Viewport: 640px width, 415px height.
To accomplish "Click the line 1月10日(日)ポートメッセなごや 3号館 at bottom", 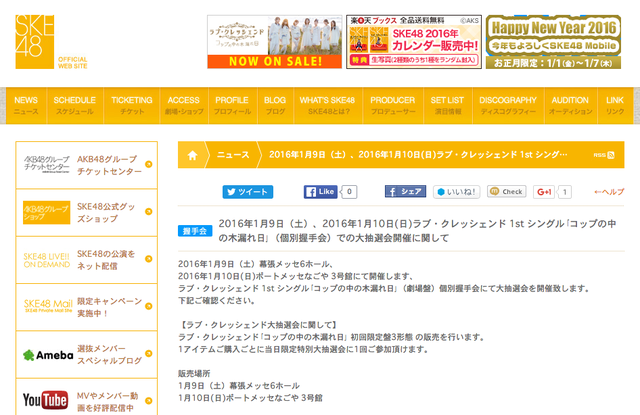I will coord(250,398).
